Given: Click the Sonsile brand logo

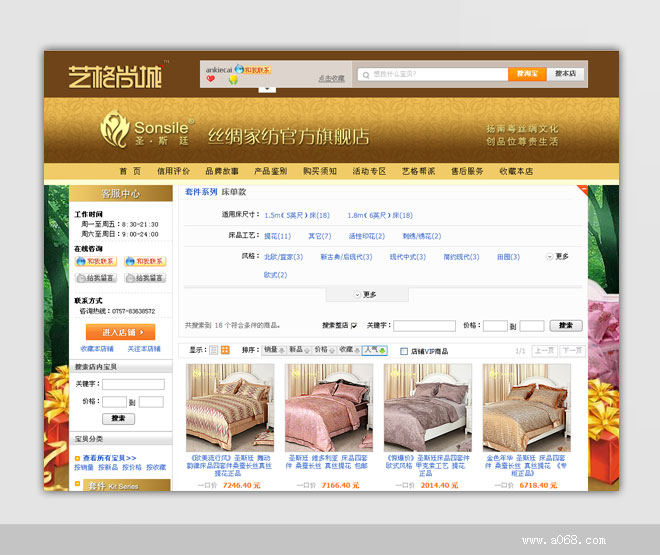Looking at the screenshot, I should (147, 130).
